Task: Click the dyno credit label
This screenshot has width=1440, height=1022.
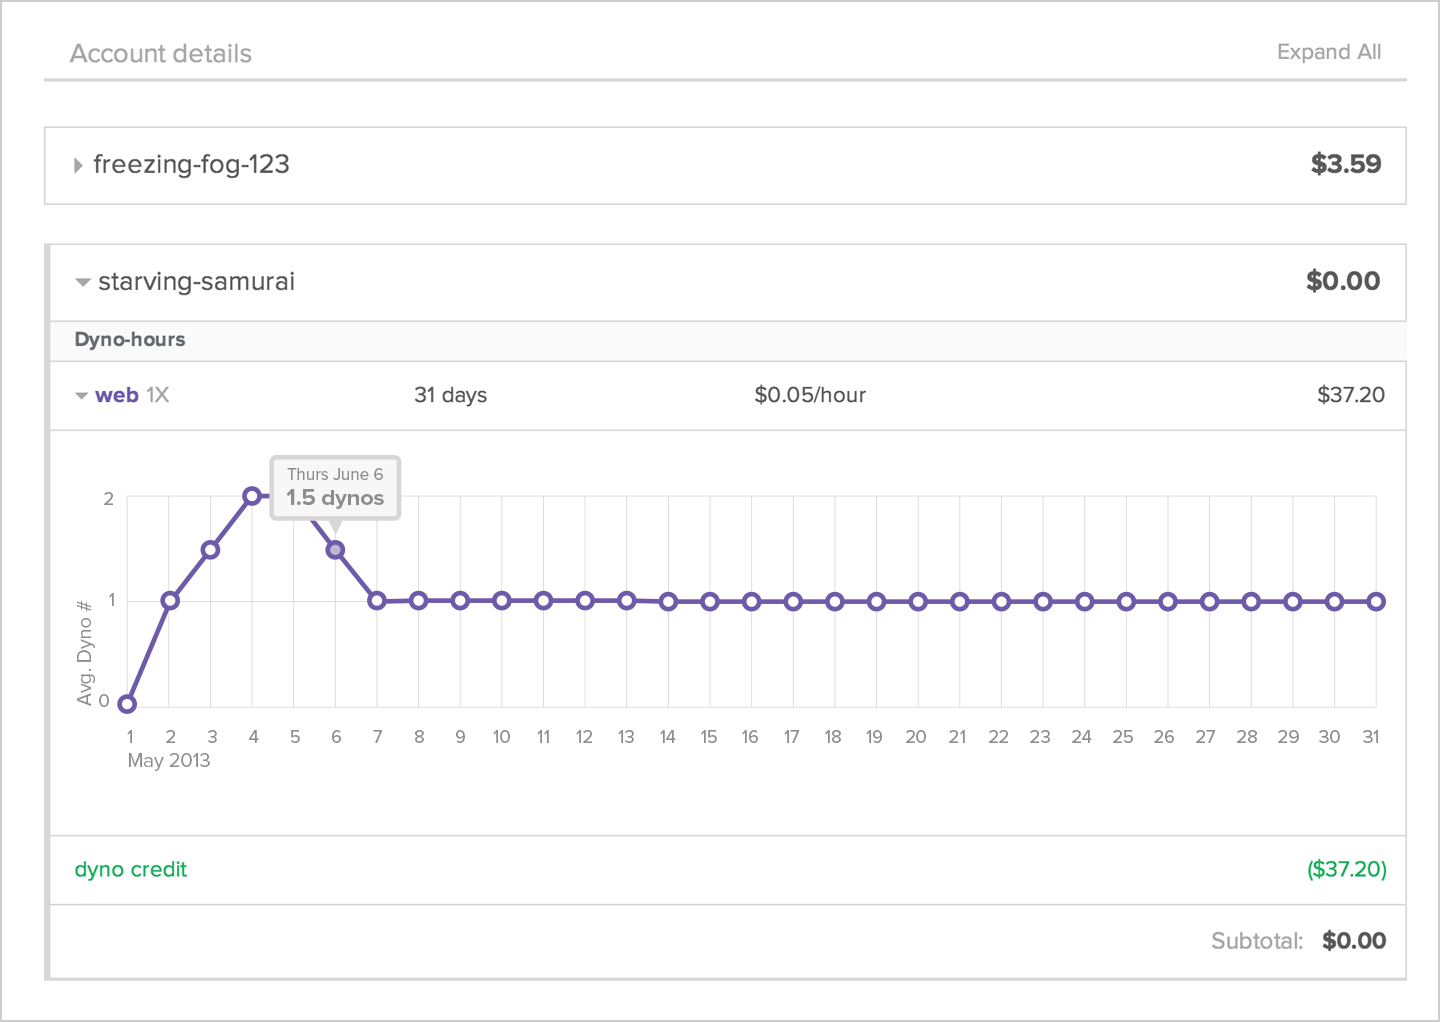Action: coord(131,870)
